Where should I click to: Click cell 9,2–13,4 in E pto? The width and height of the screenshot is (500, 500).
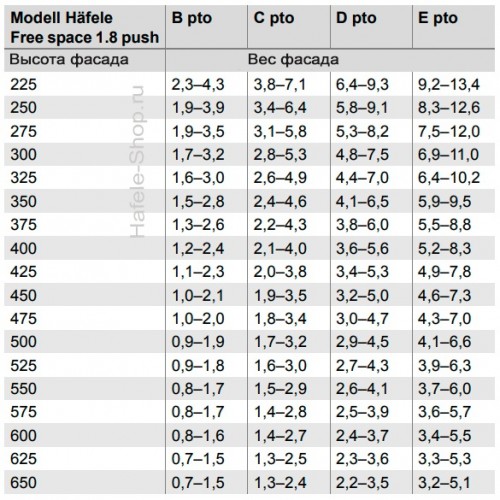[x=449, y=84]
